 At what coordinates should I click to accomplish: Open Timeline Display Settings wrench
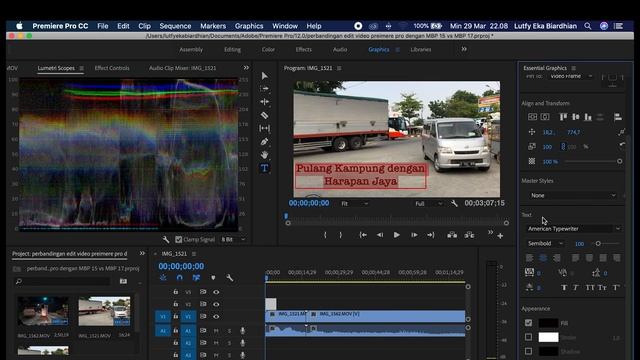coord(229,278)
